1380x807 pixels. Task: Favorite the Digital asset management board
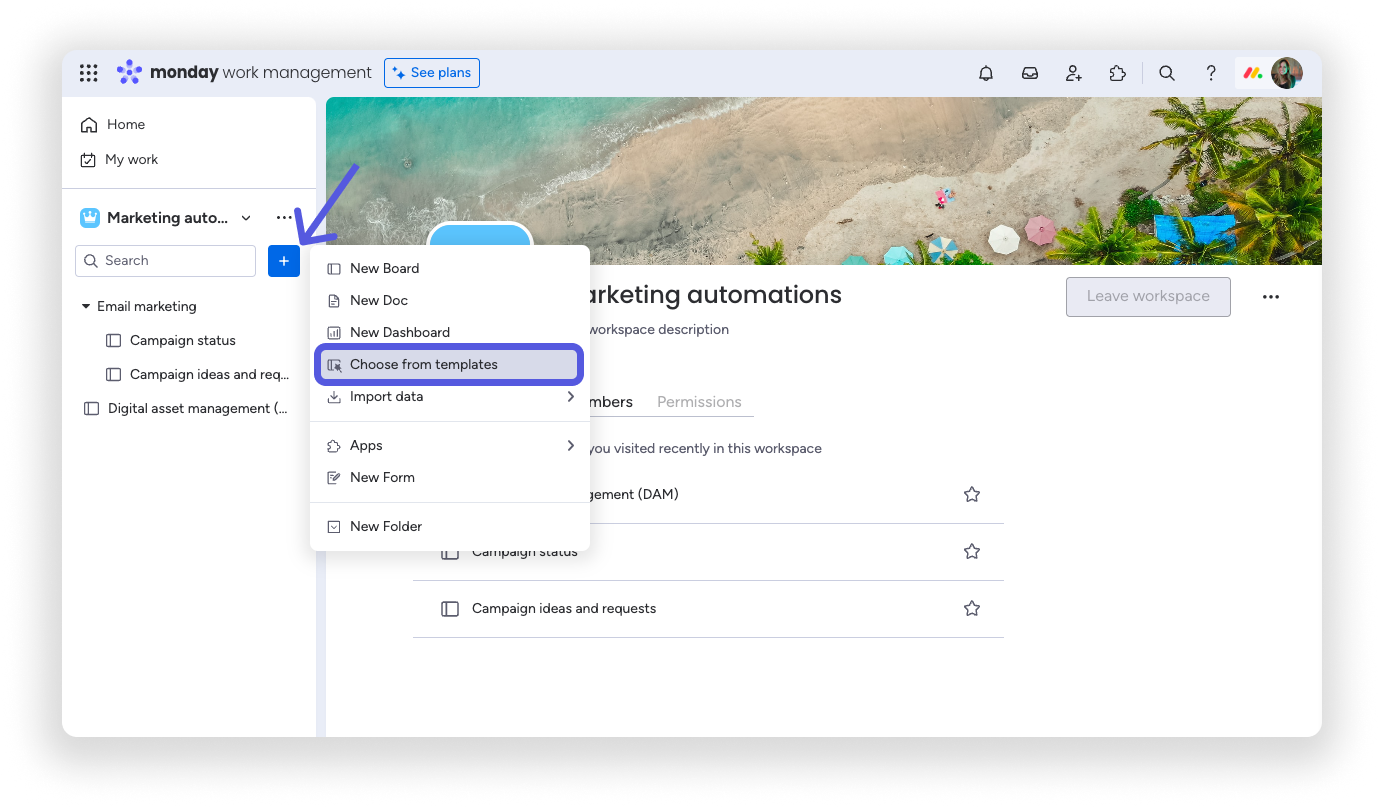point(971,494)
